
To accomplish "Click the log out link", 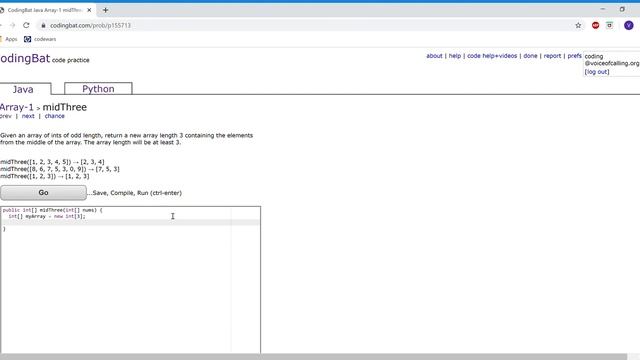I will point(597,72).
